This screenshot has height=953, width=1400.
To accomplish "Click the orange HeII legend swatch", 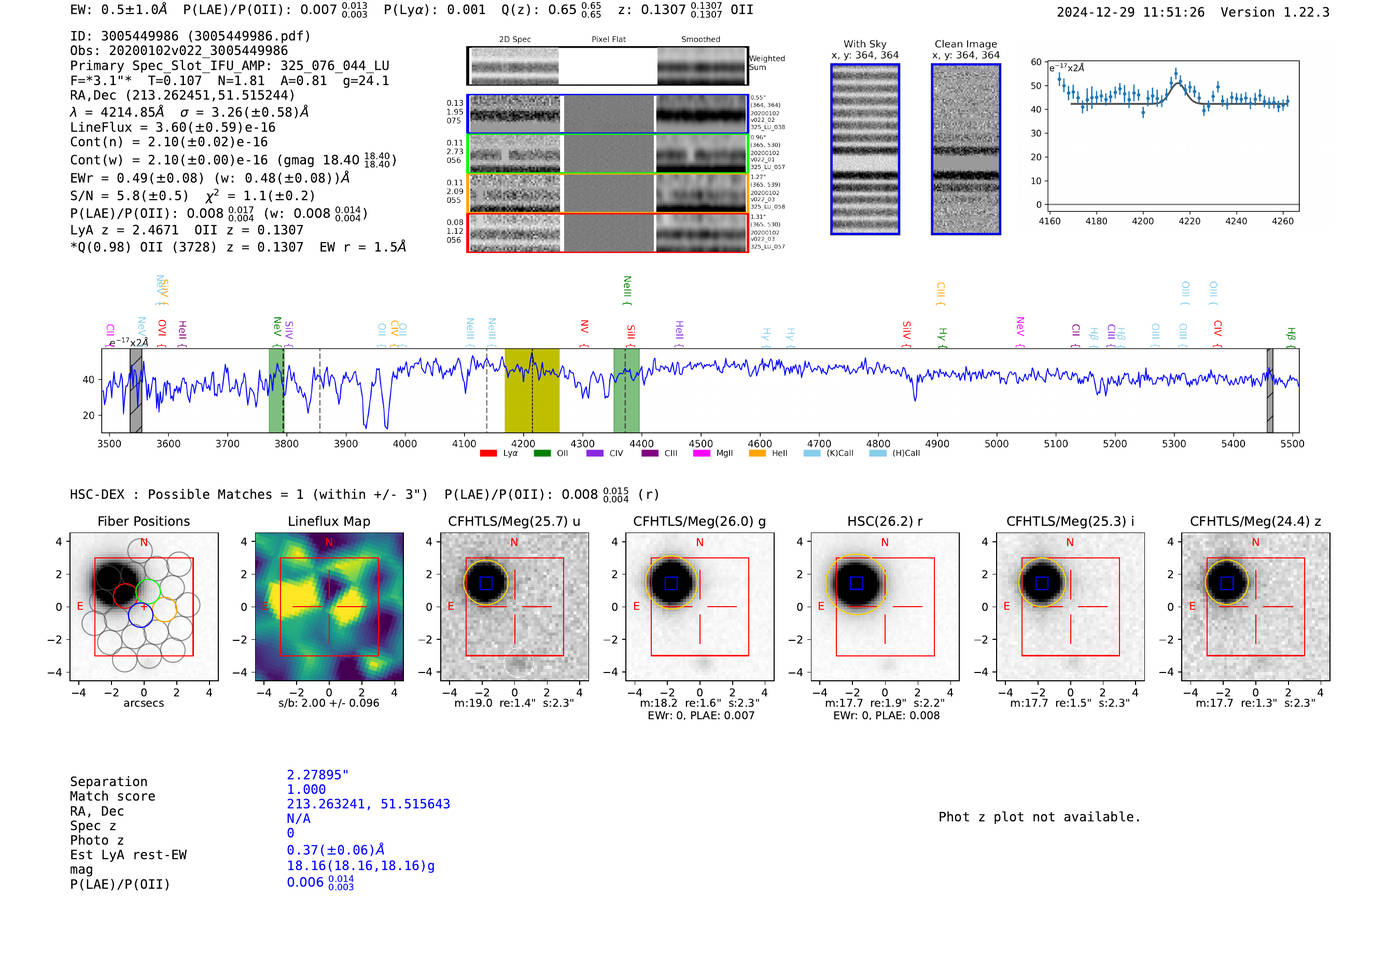I will (x=757, y=453).
